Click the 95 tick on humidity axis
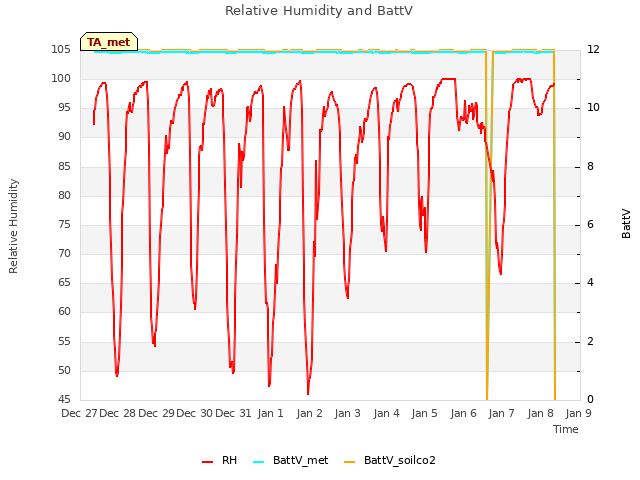 (x=64, y=108)
